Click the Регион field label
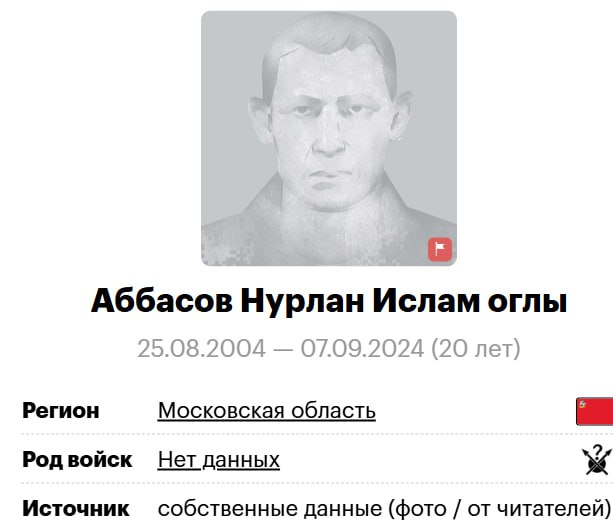613x520 pixels. pyautogui.click(x=61, y=411)
